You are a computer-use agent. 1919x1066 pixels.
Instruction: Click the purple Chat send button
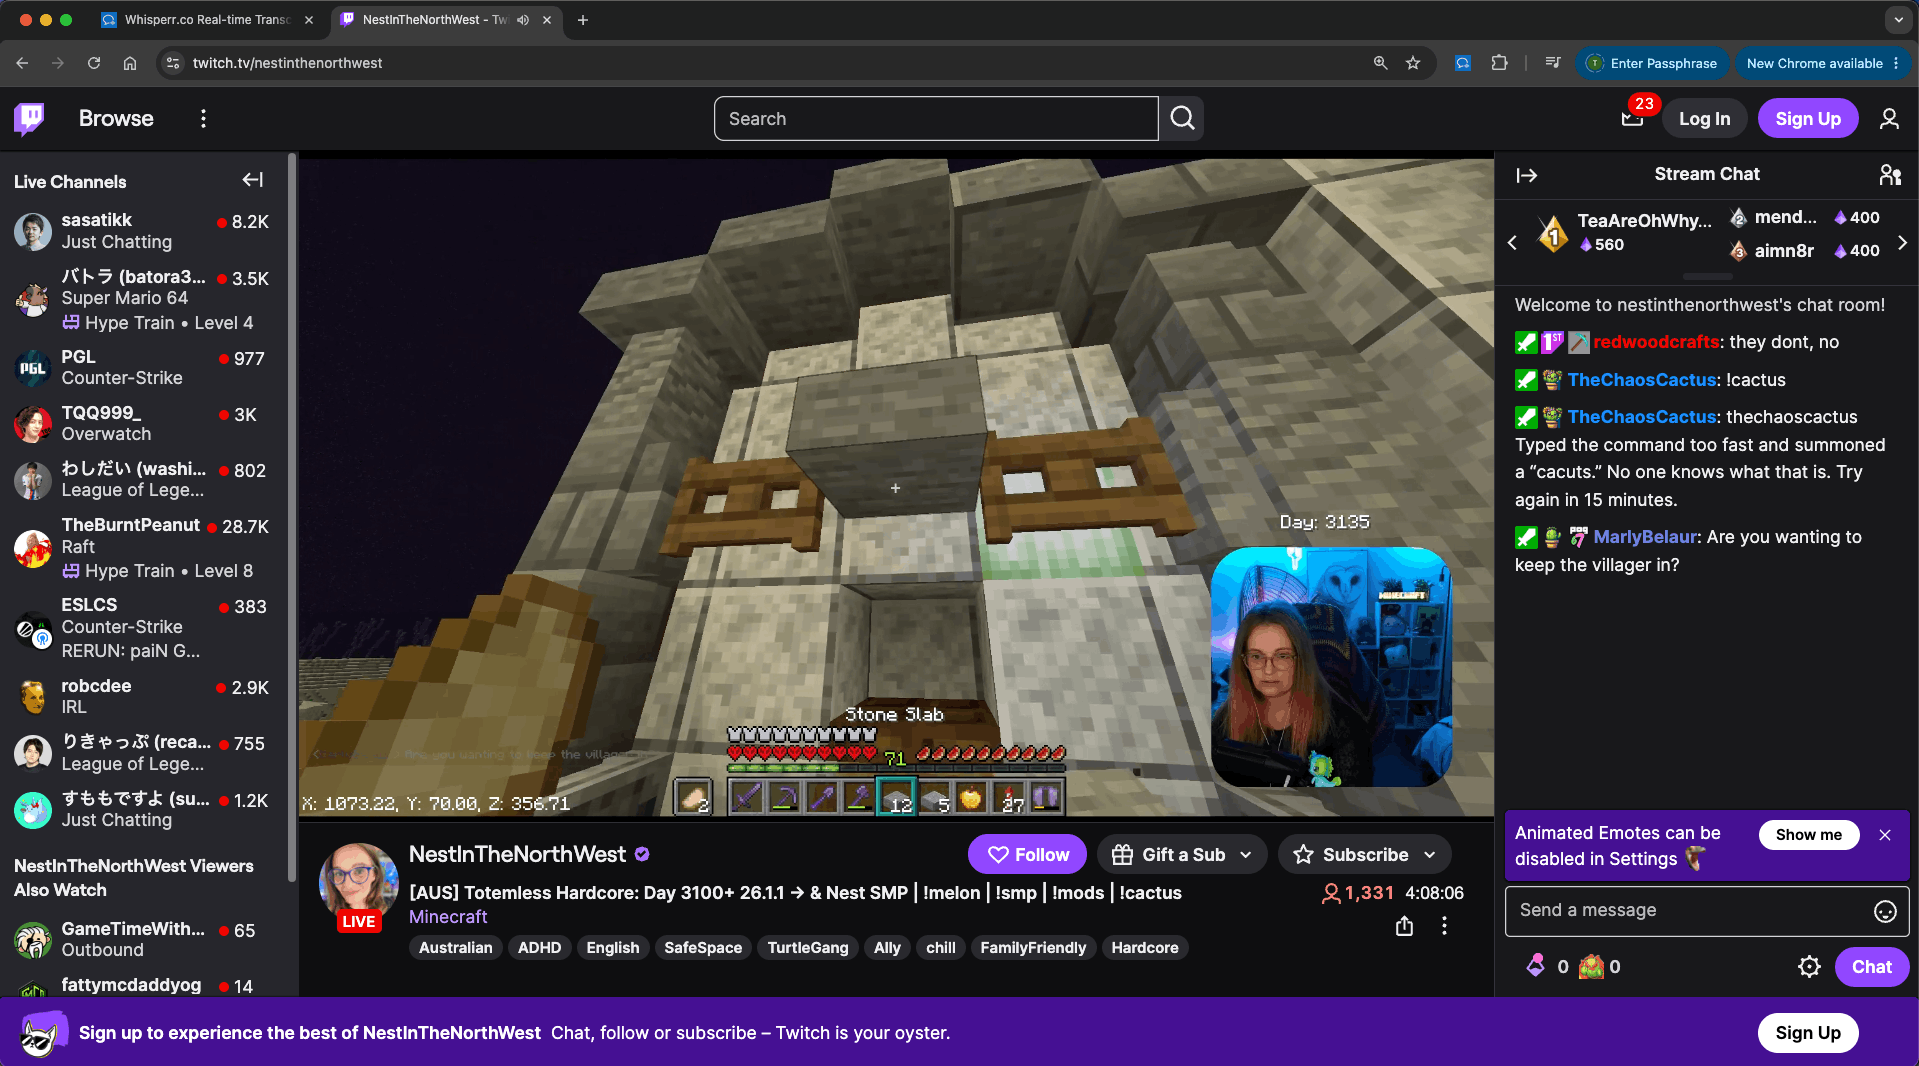coord(1871,967)
